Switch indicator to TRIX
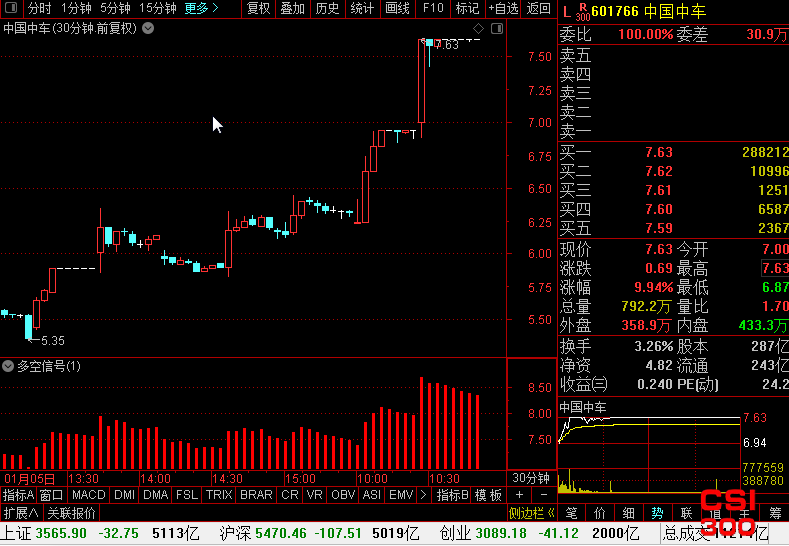 click(x=219, y=495)
